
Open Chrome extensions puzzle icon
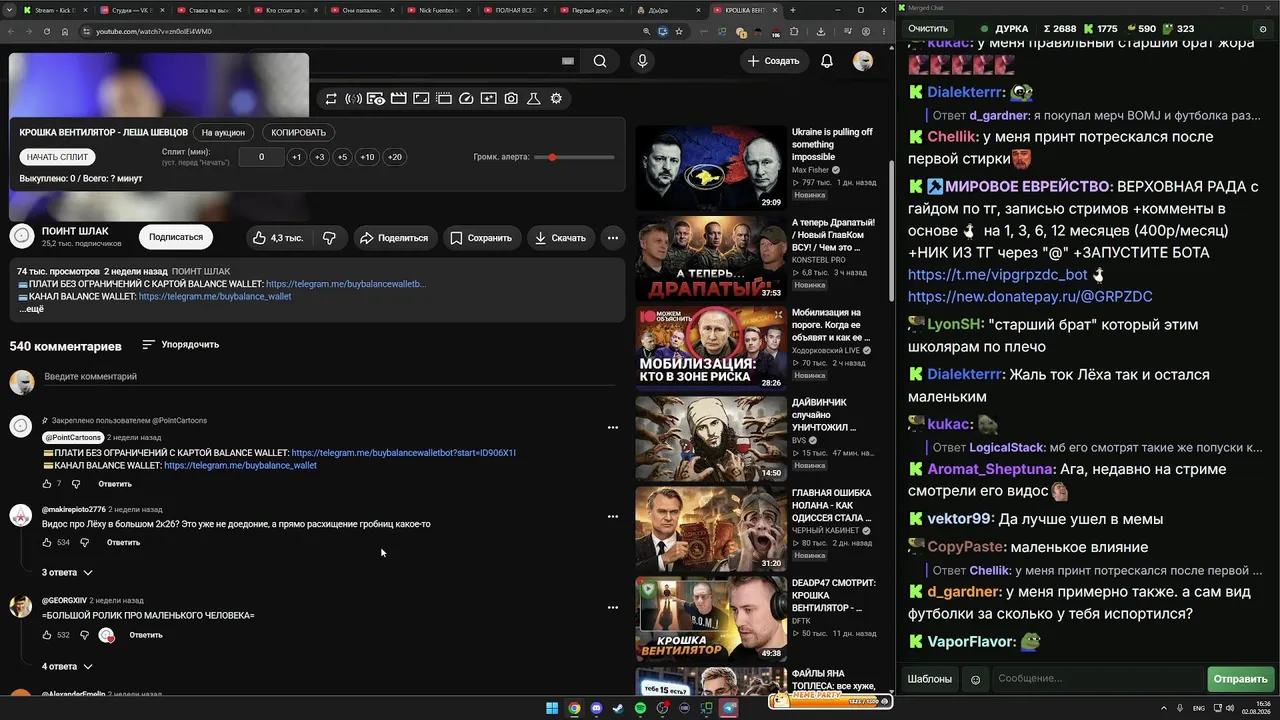[x=794, y=31]
